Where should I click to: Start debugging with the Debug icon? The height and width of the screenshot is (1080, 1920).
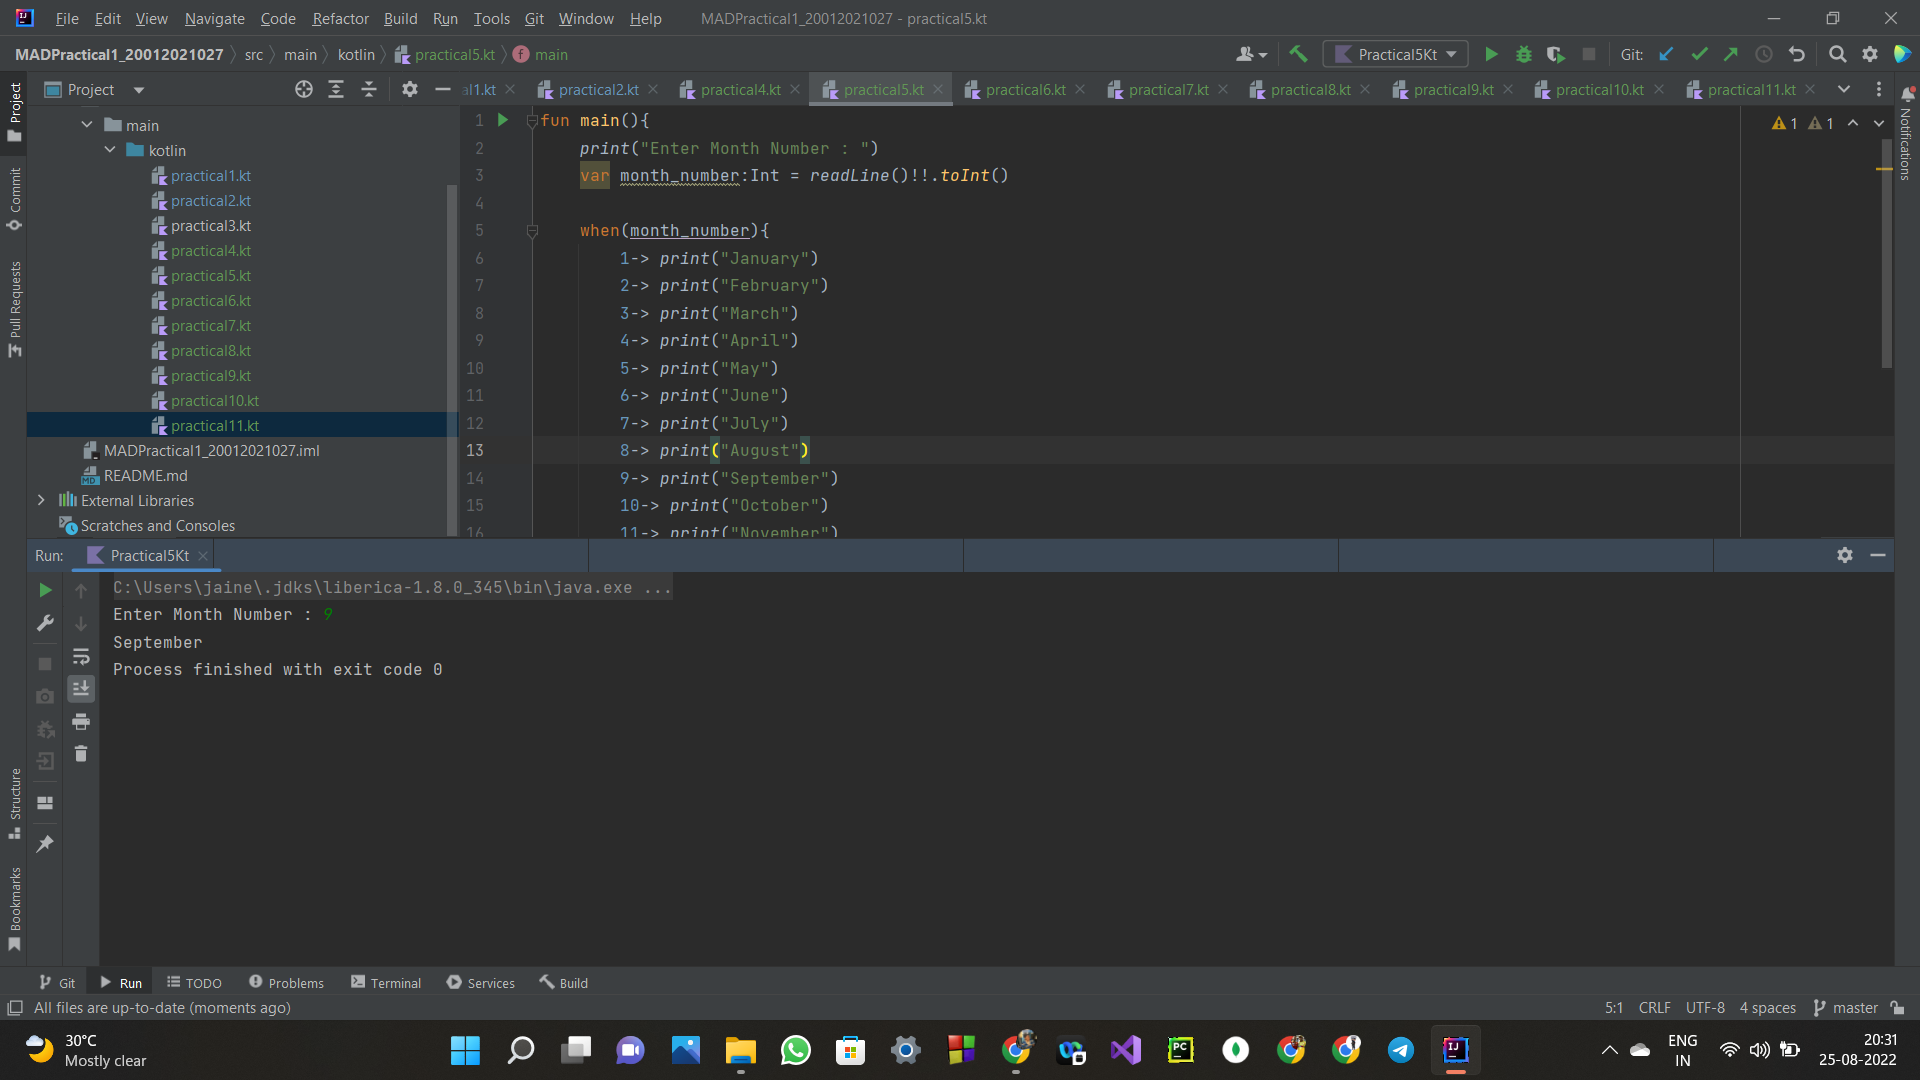point(1523,54)
